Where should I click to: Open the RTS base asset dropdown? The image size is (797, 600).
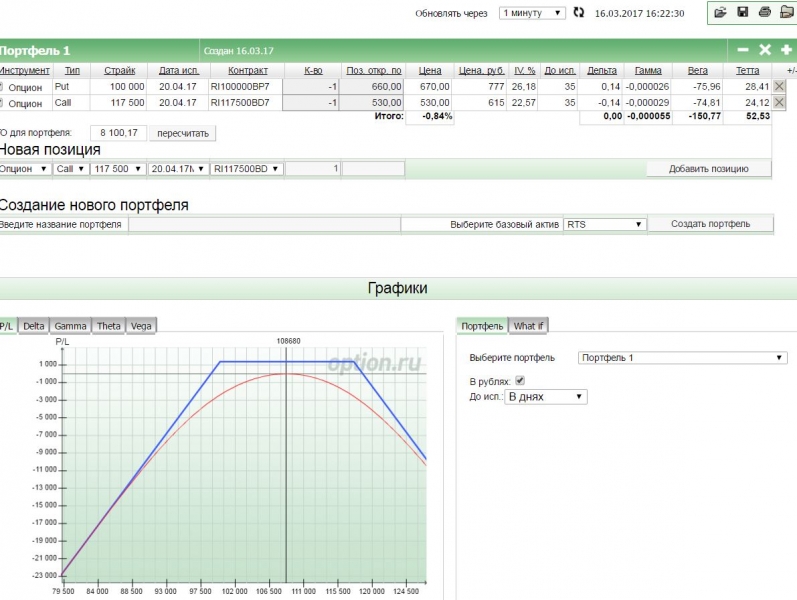point(604,224)
